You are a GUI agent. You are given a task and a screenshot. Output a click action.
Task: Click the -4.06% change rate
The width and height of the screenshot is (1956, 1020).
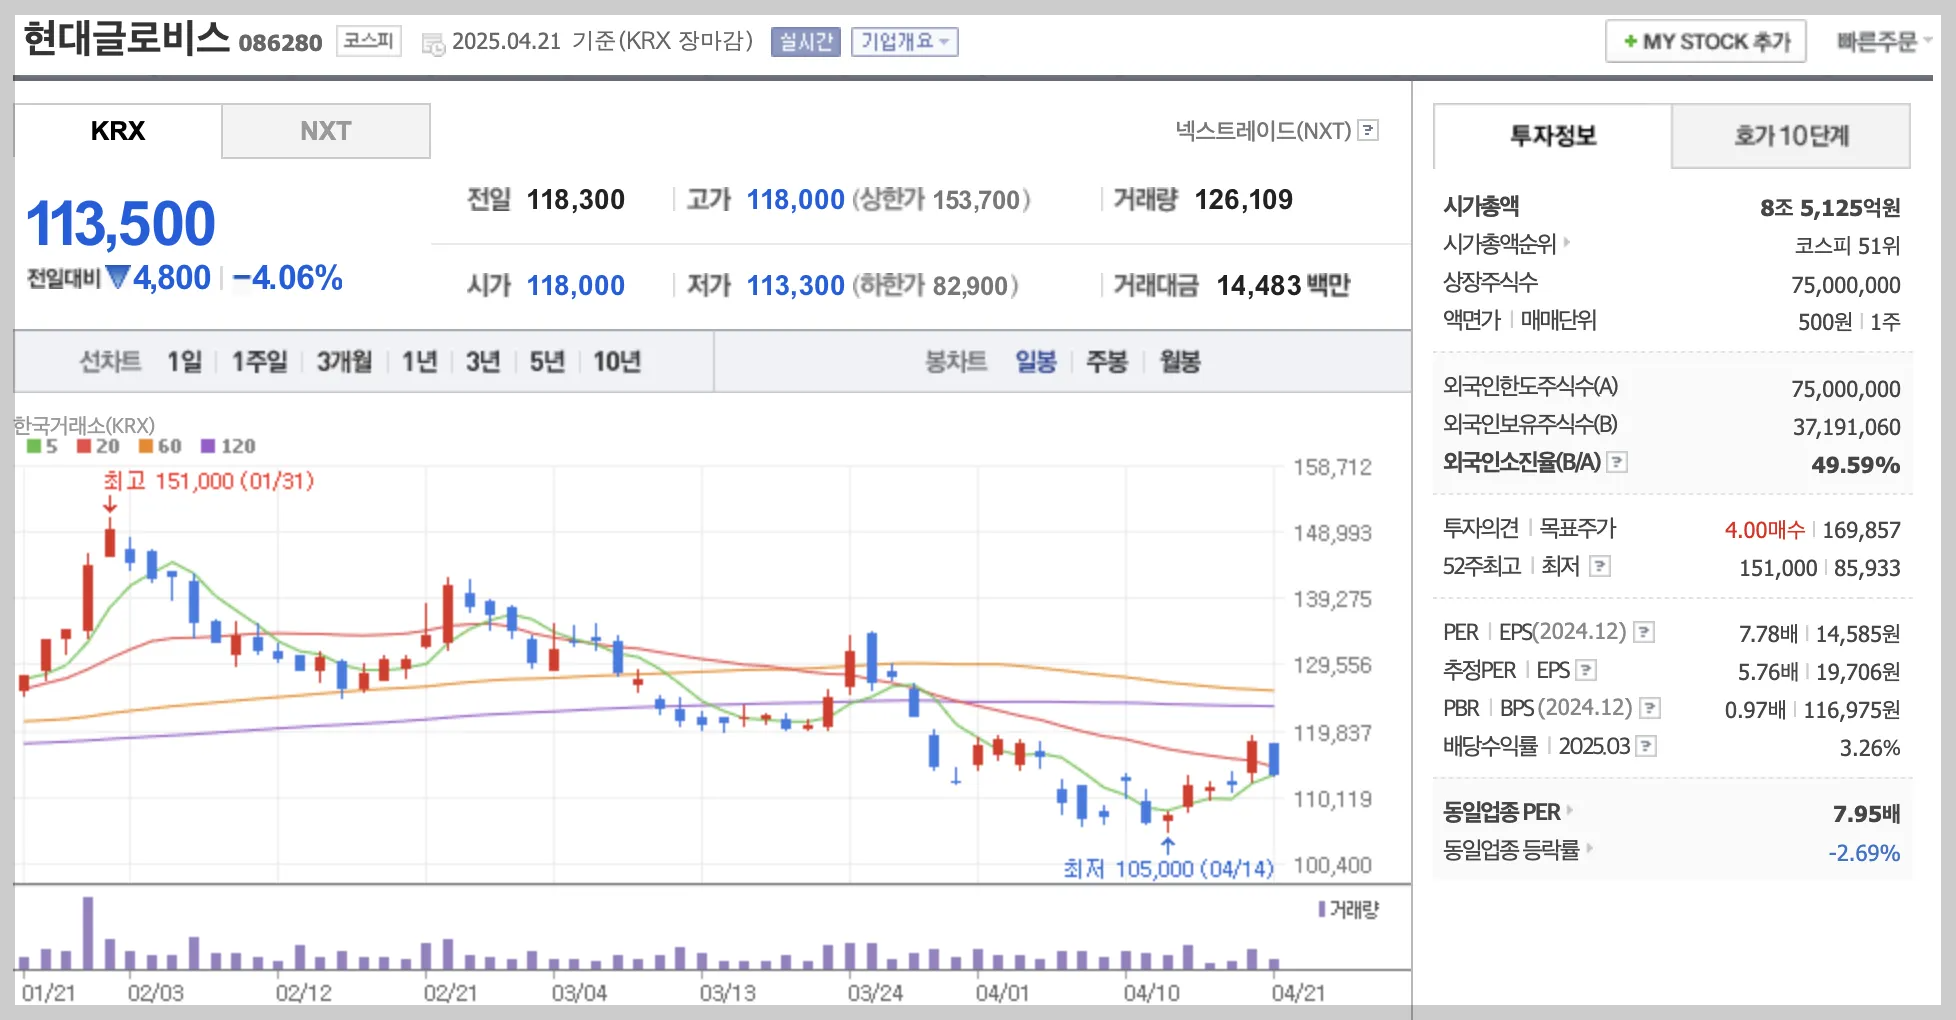[x=288, y=278]
